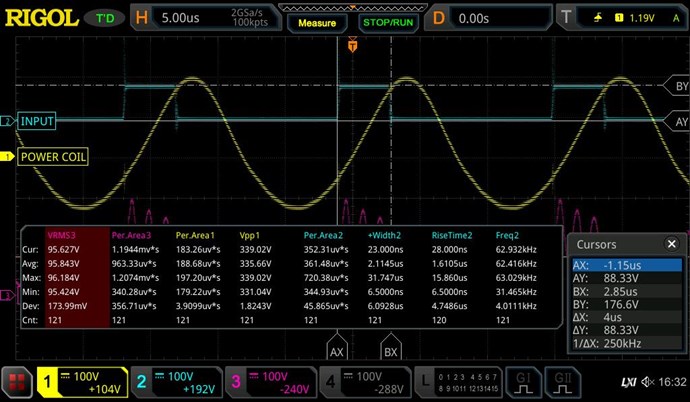Screen dimensions: 690x402
Task: Click the Cursors panel title
Action: click(596, 244)
